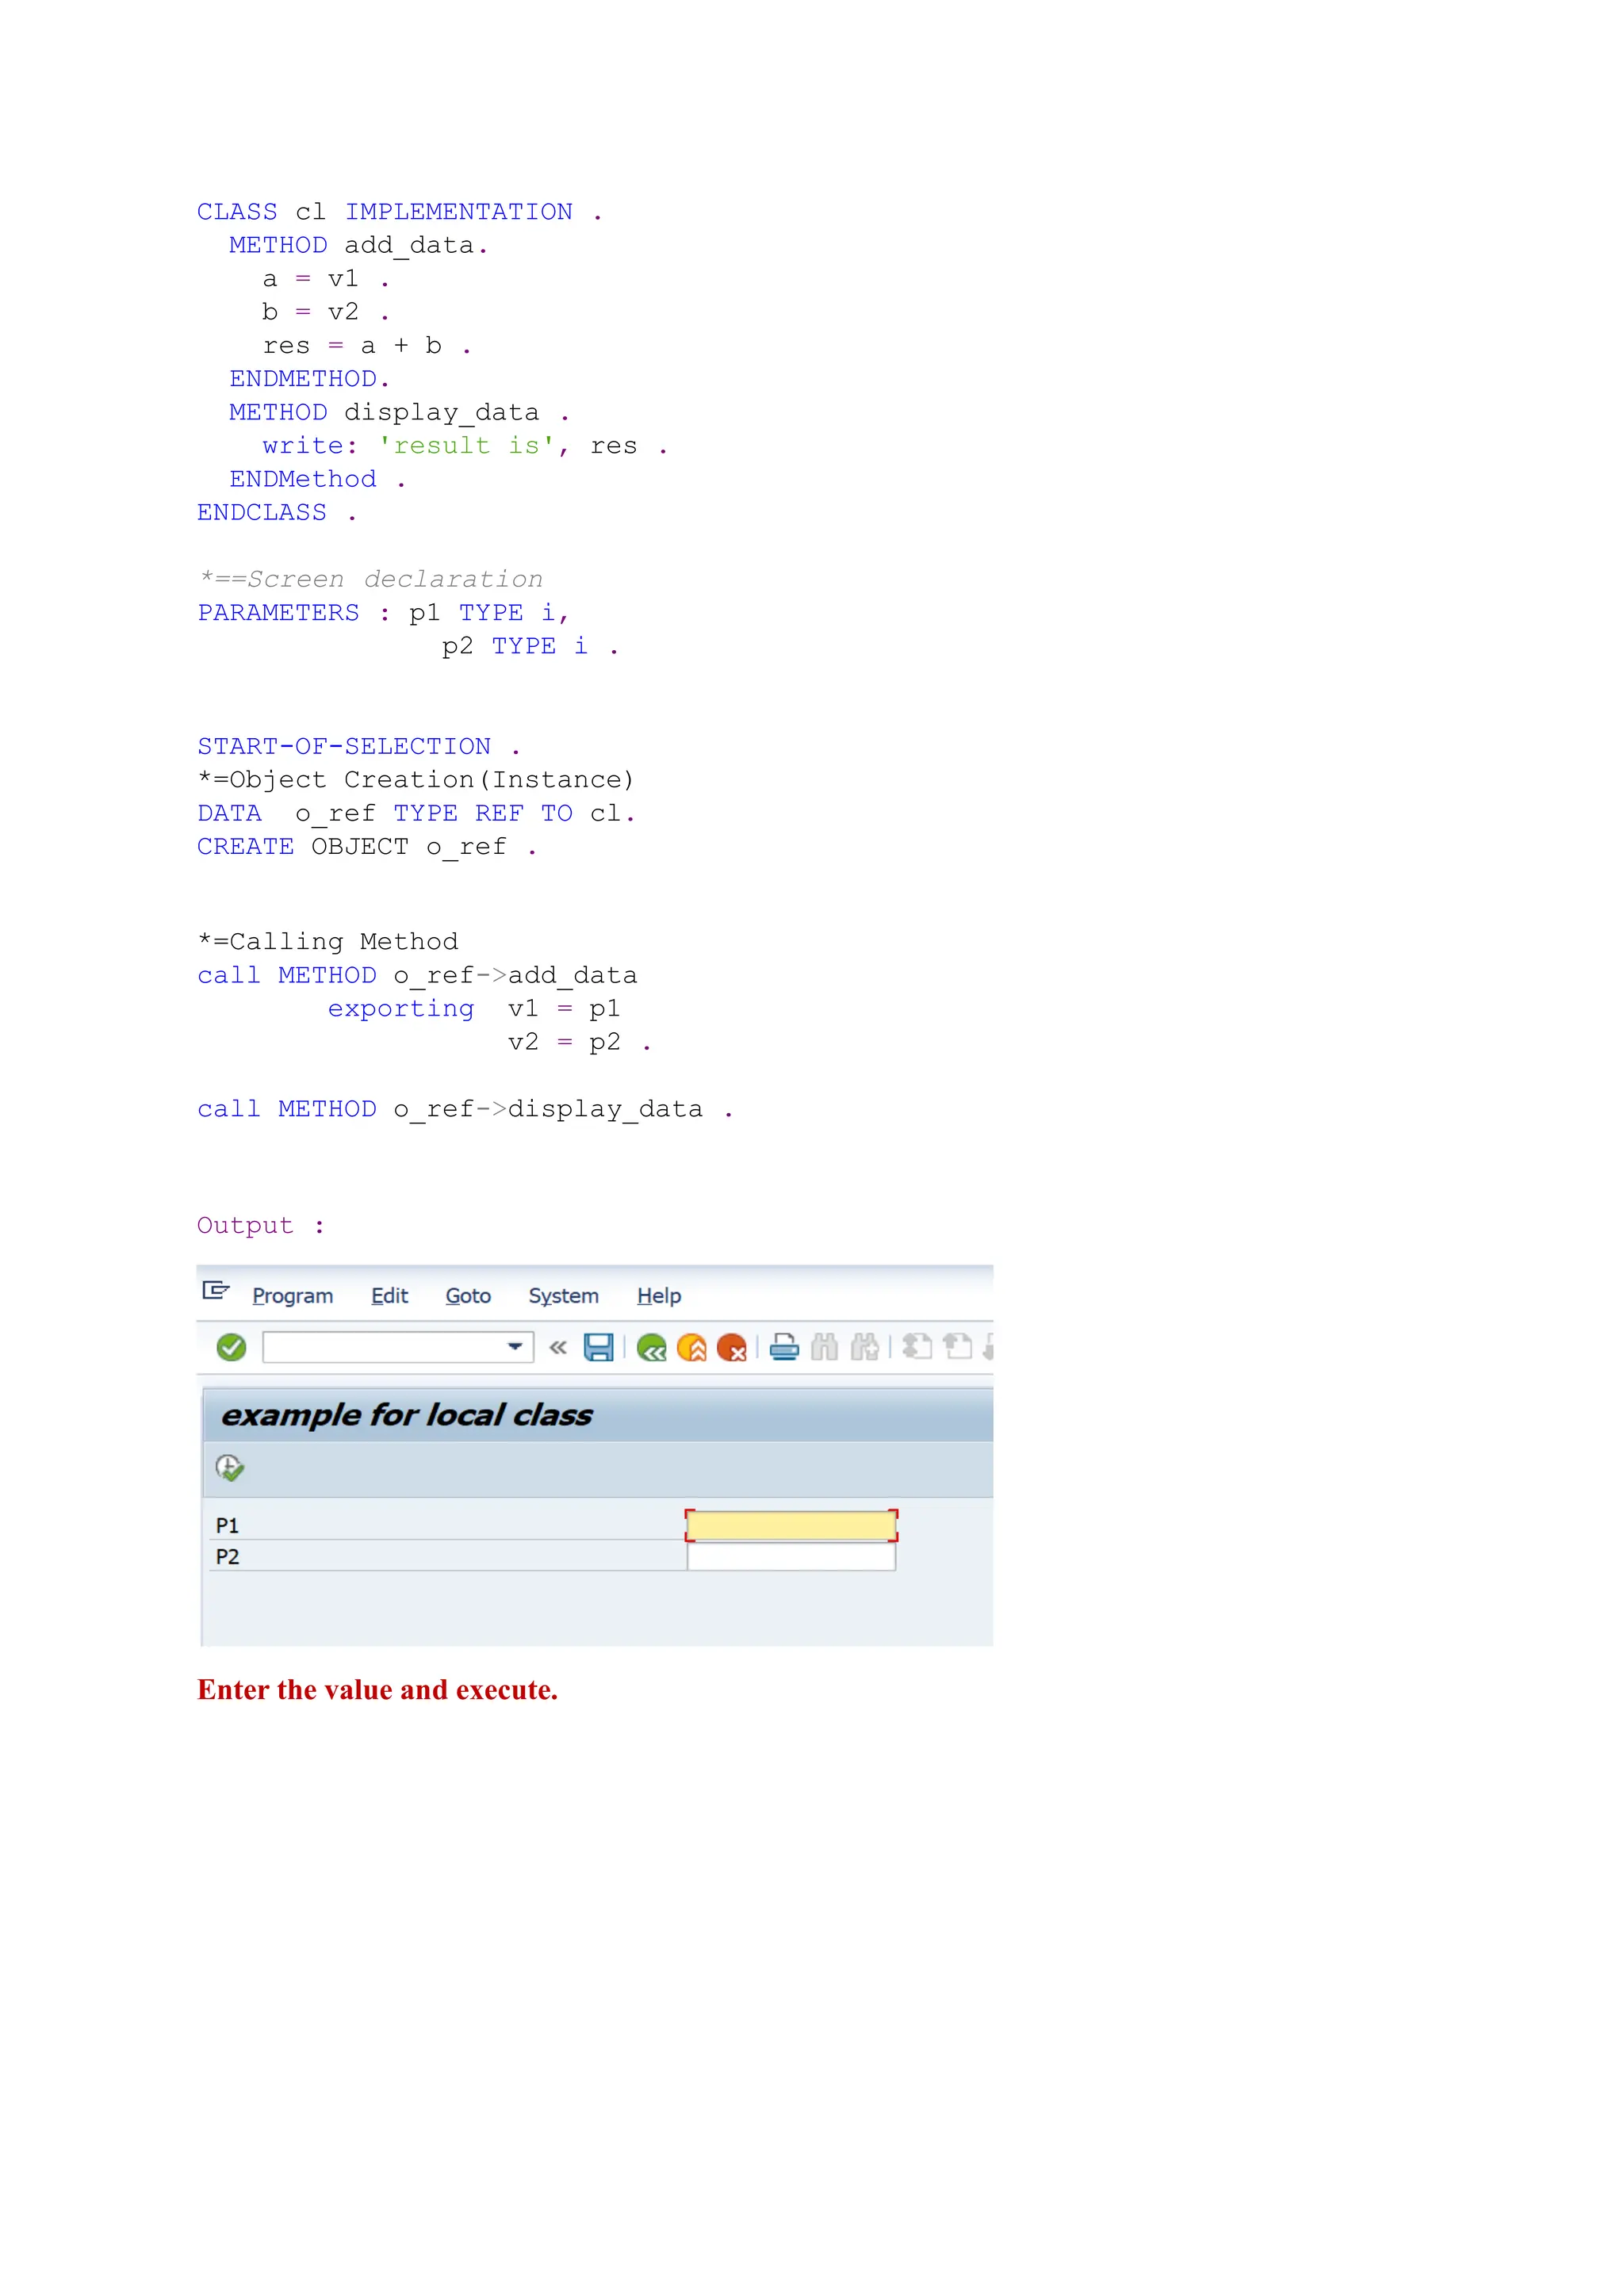Click the Print icon
Screen dimensions: 1624x2296
click(784, 1348)
